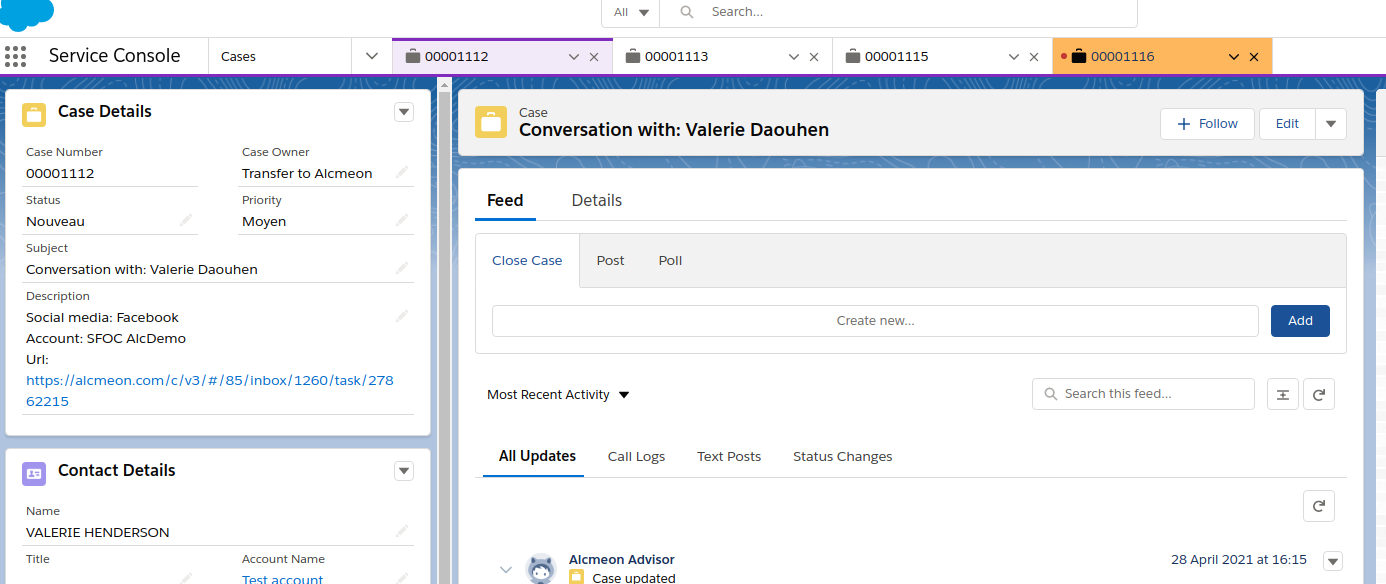Viewport: 1386px width, 584px height.
Task: Click the search magnifier icon in global search
Action: (687, 12)
